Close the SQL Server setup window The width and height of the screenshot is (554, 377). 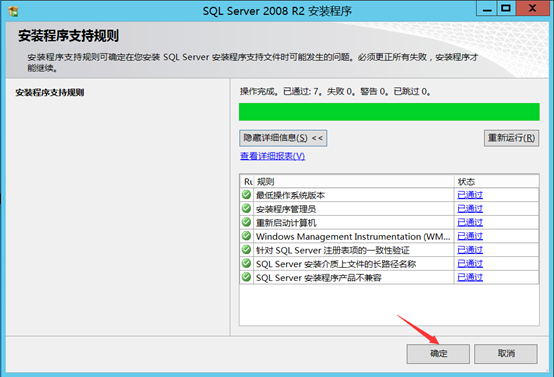point(532,8)
